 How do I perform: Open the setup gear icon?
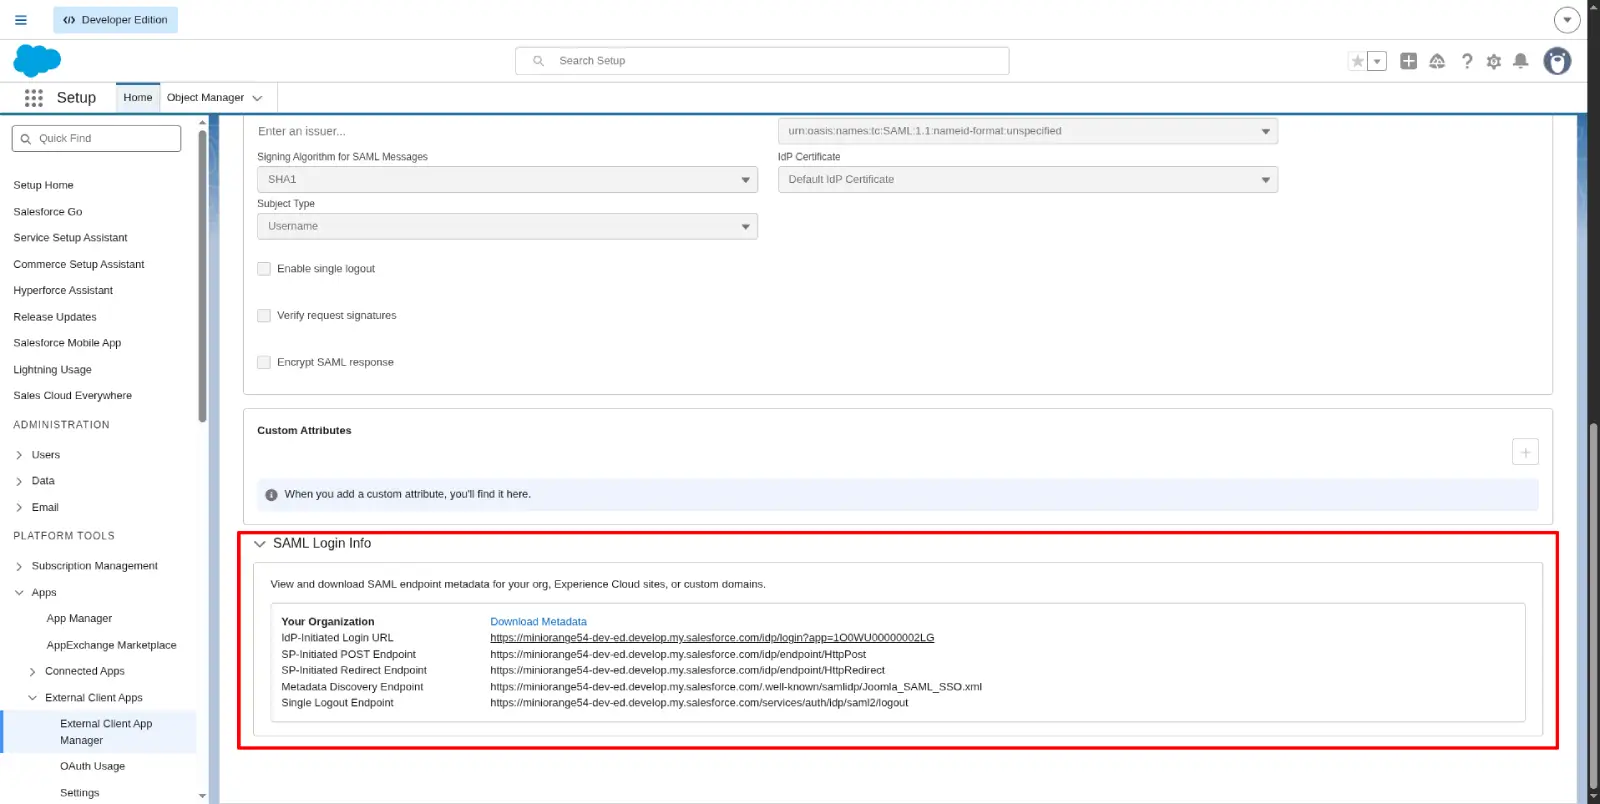click(x=1494, y=61)
